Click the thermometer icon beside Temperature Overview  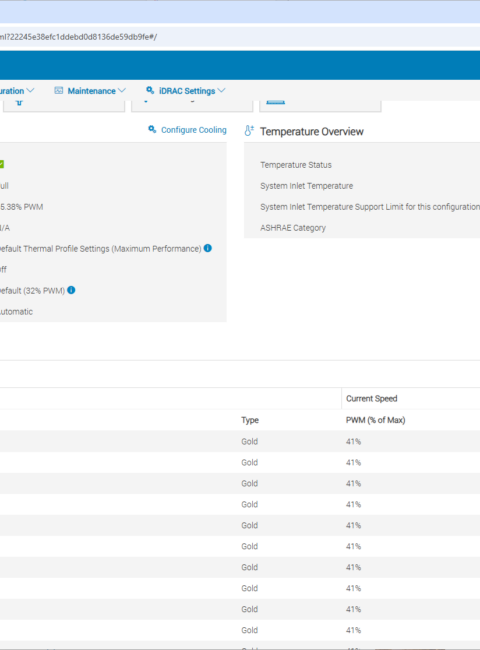249,131
